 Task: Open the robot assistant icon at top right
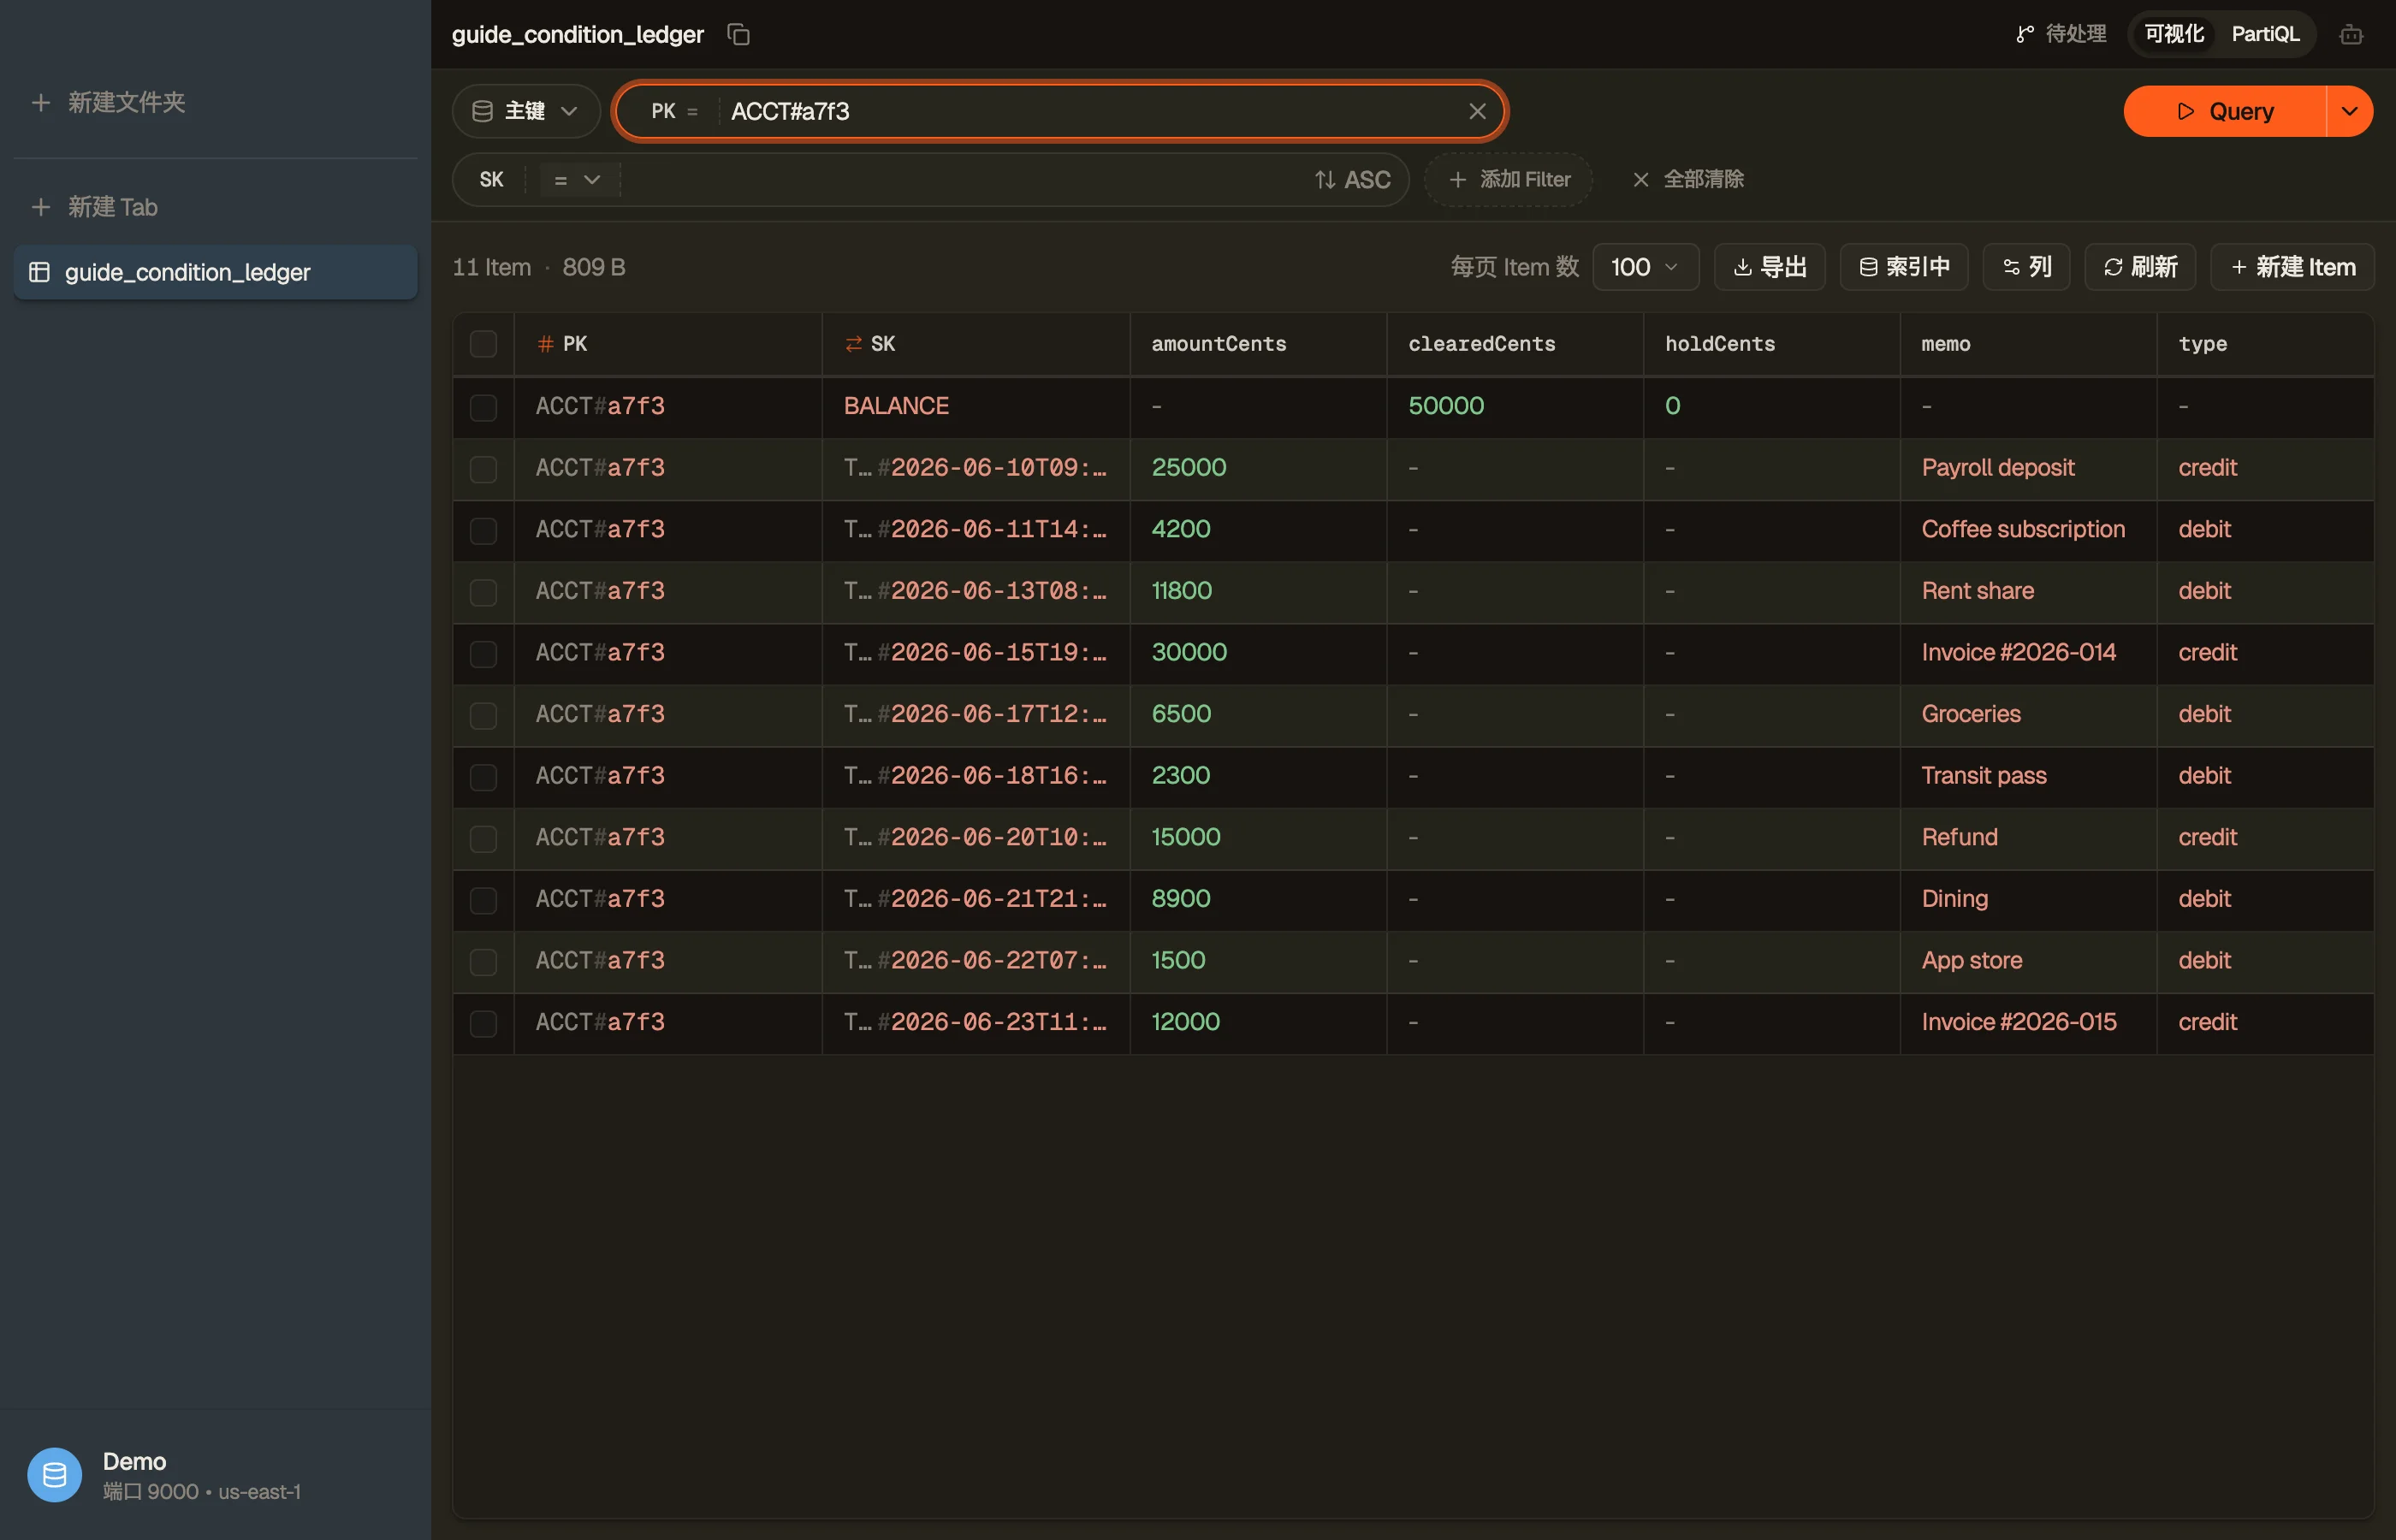tap(2351, 34)
